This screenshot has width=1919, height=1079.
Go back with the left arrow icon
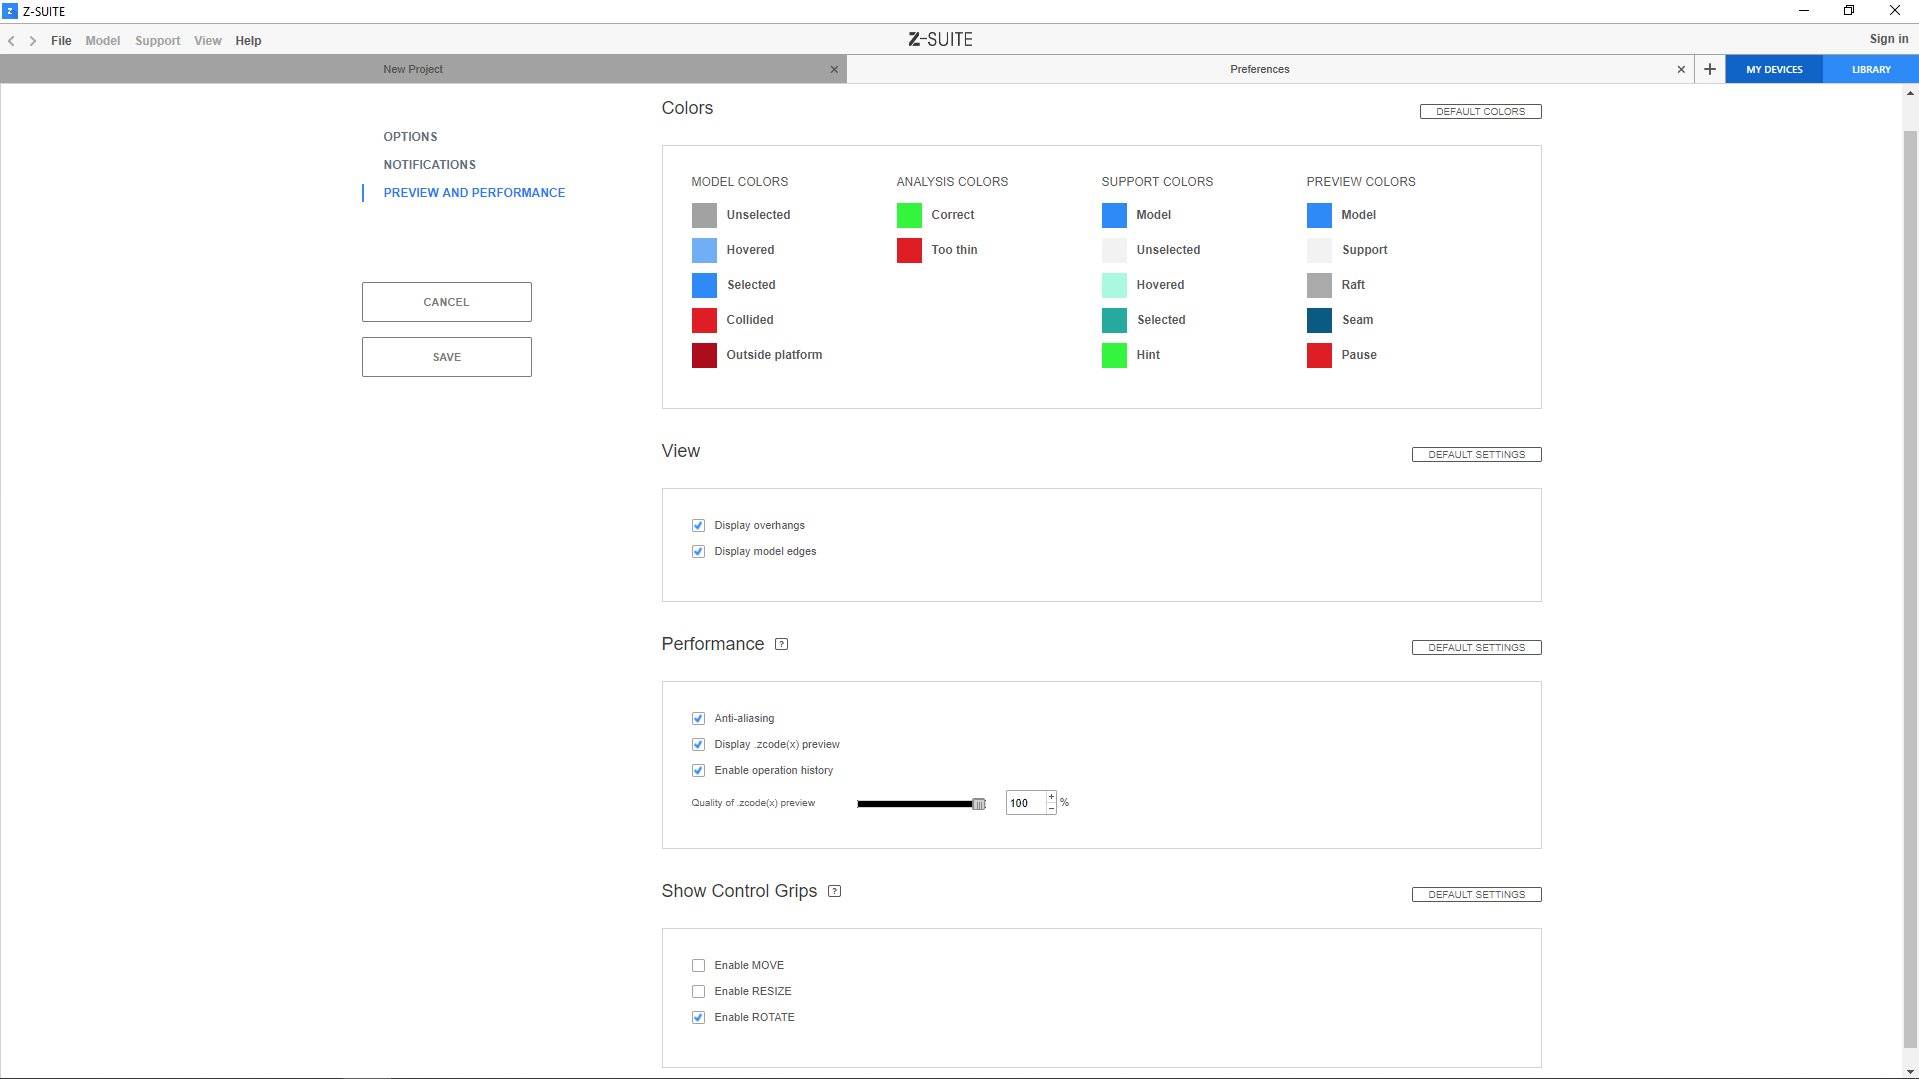pos(12,41)
